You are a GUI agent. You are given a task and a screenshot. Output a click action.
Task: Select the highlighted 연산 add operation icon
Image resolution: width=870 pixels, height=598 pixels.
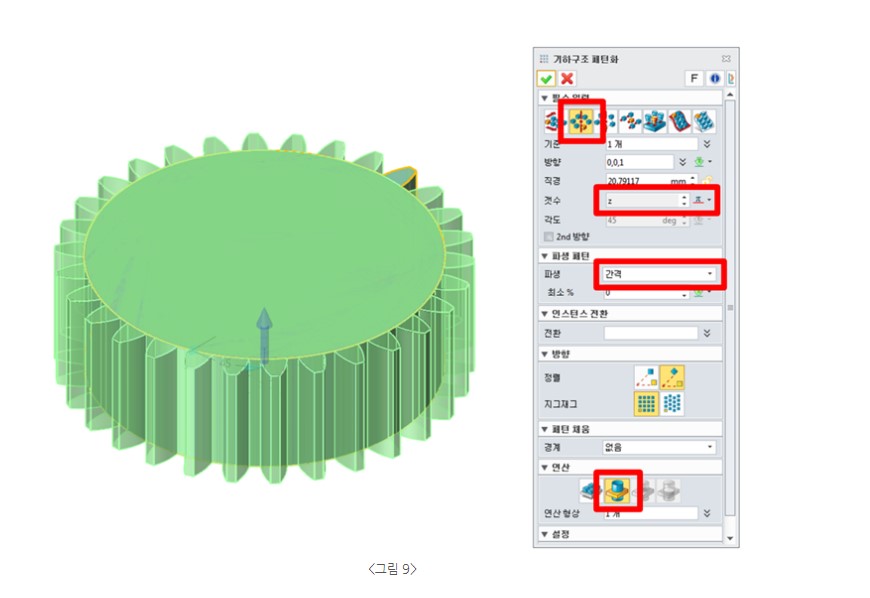(617, 491)
